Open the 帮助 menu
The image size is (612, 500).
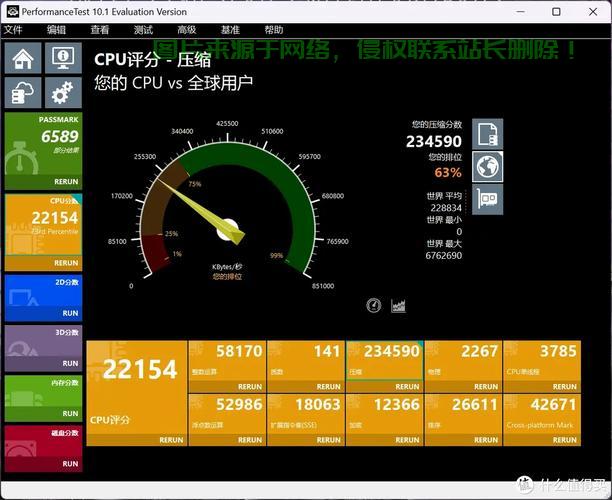[x=274, y=30]
